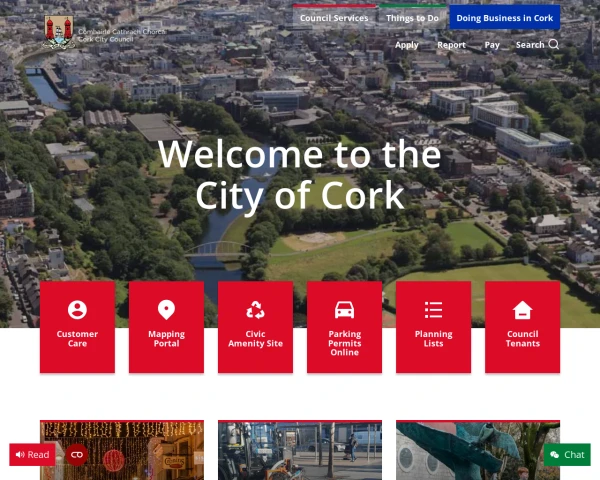View the Planning Lists tile
The width and height of the screenshot is (600, 480).
[433, 326]
